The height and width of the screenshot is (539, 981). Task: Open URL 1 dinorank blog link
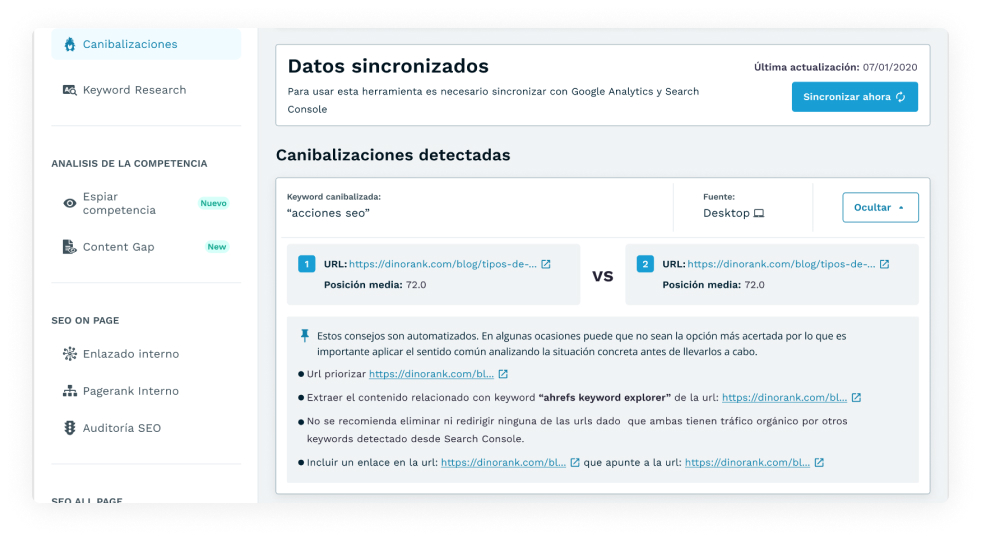[x=442, y=265]
